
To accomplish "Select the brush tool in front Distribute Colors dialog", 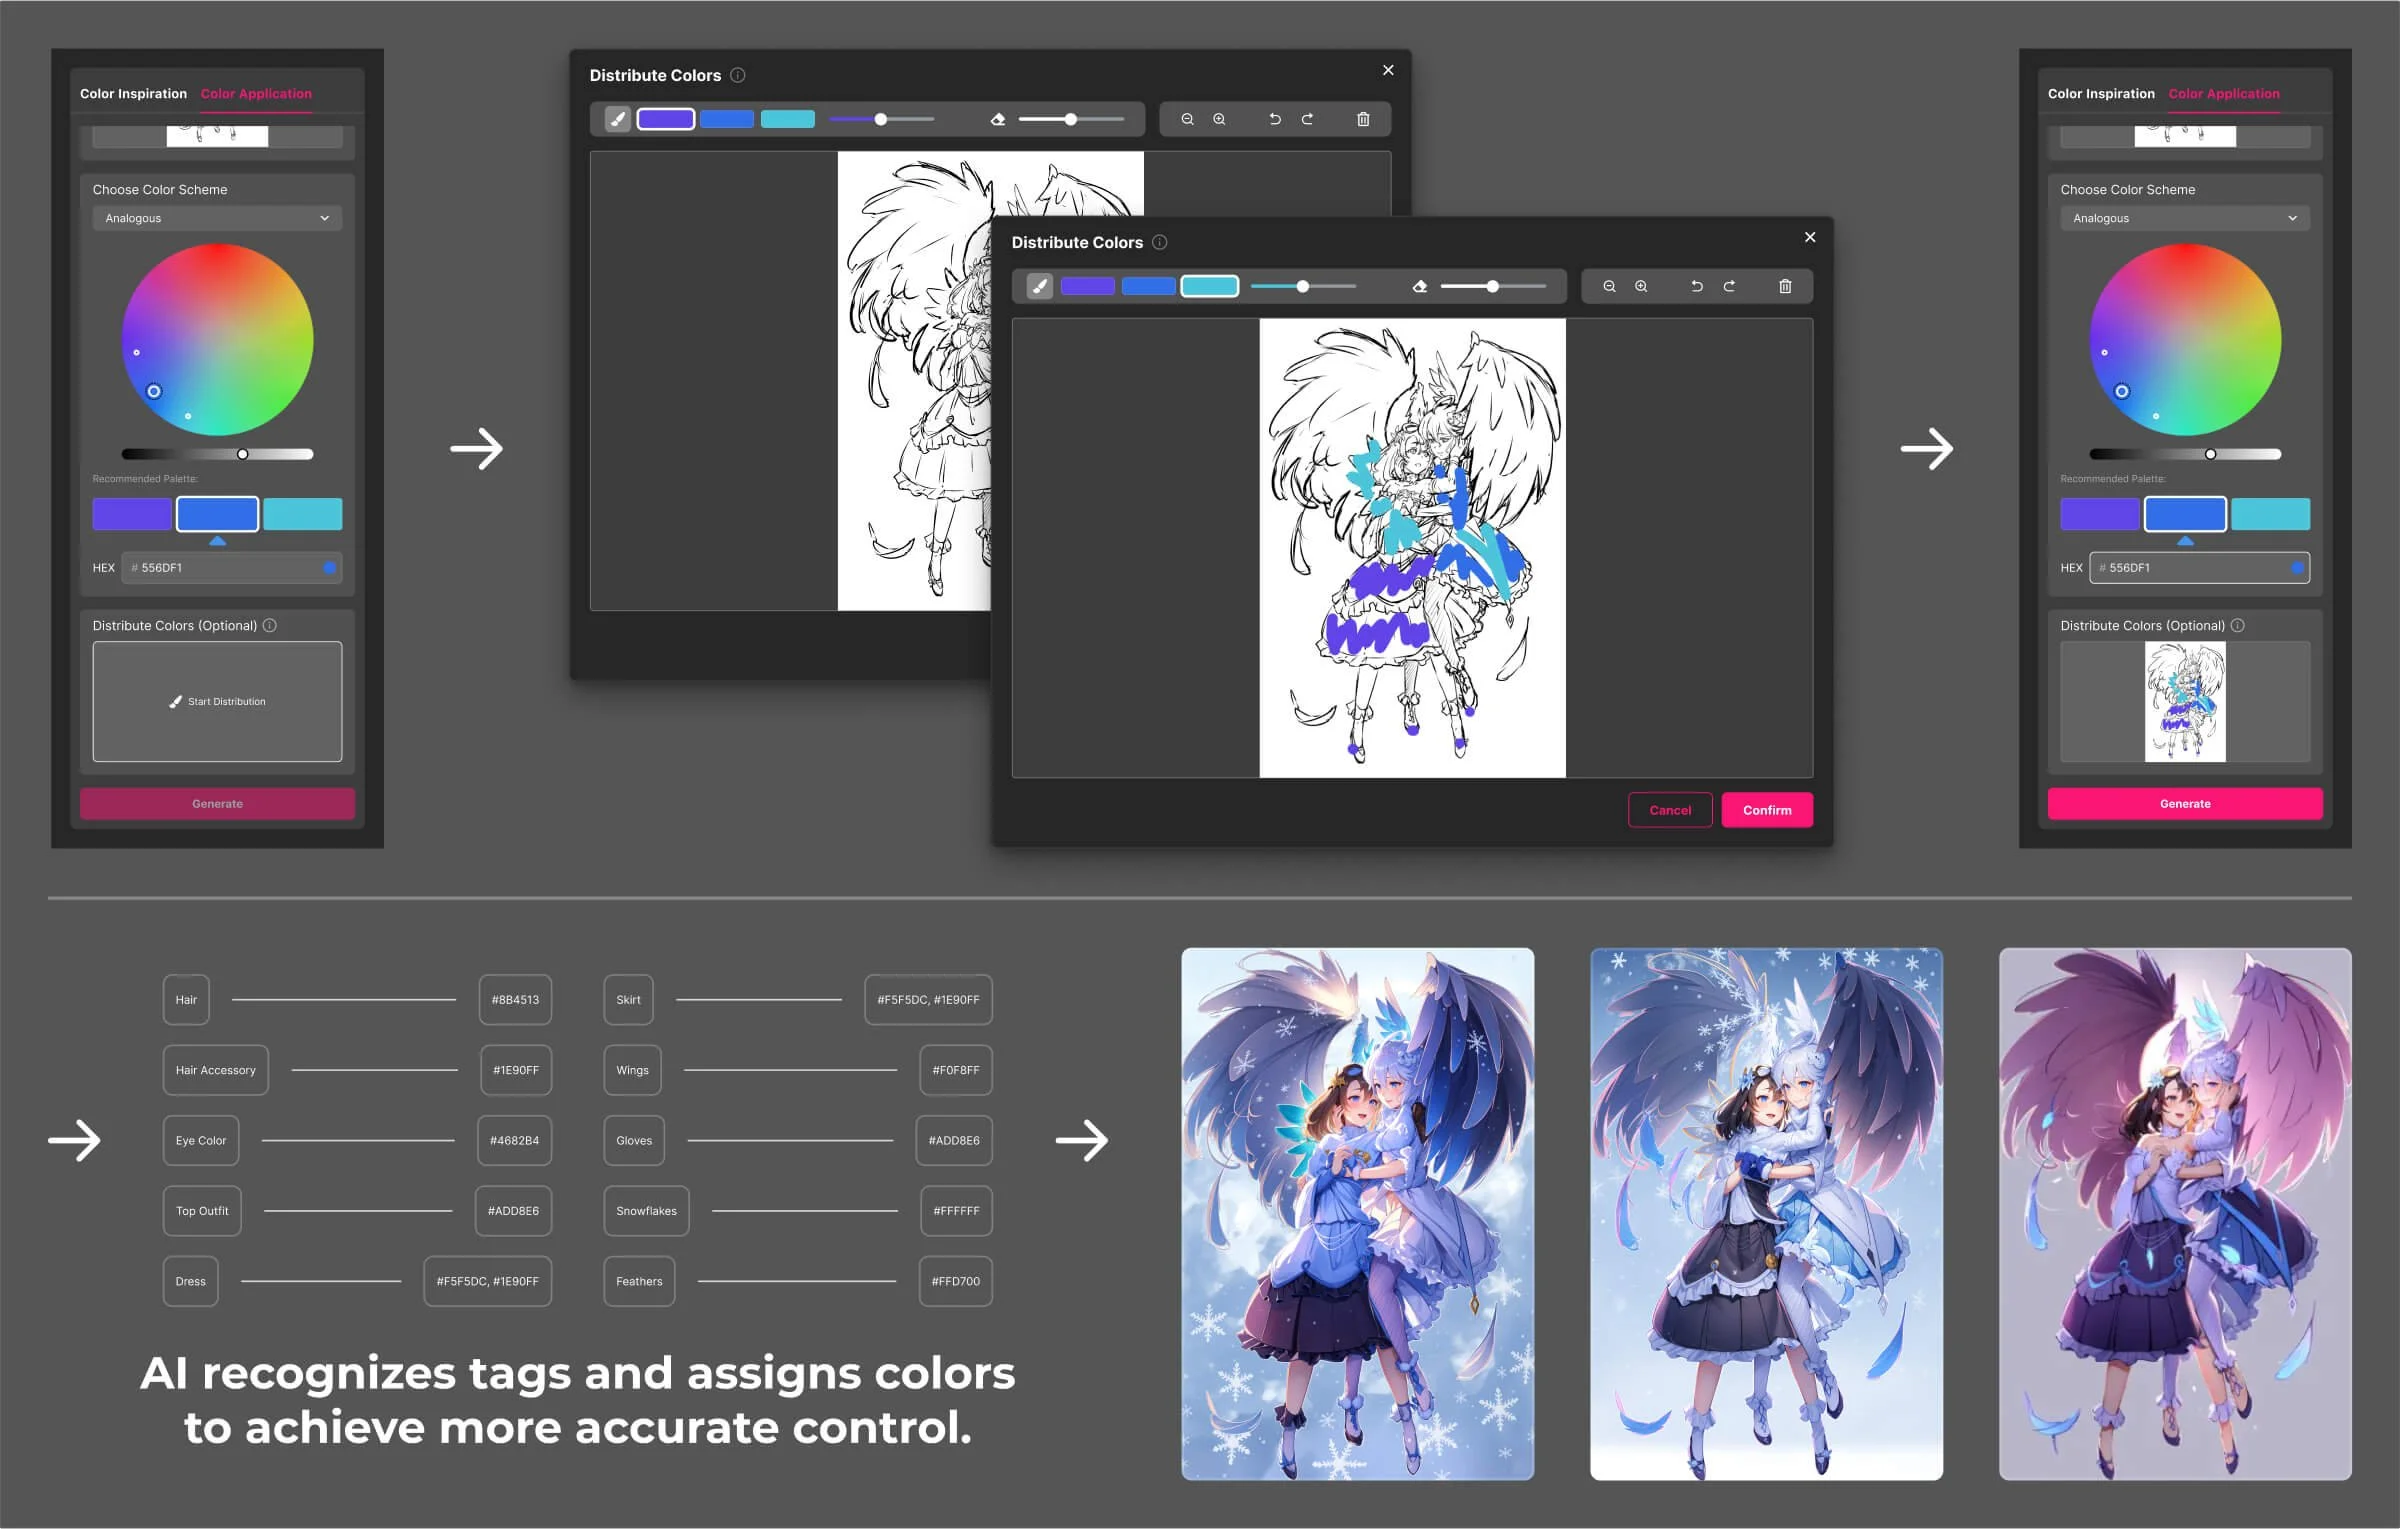I will point(1040,287).
